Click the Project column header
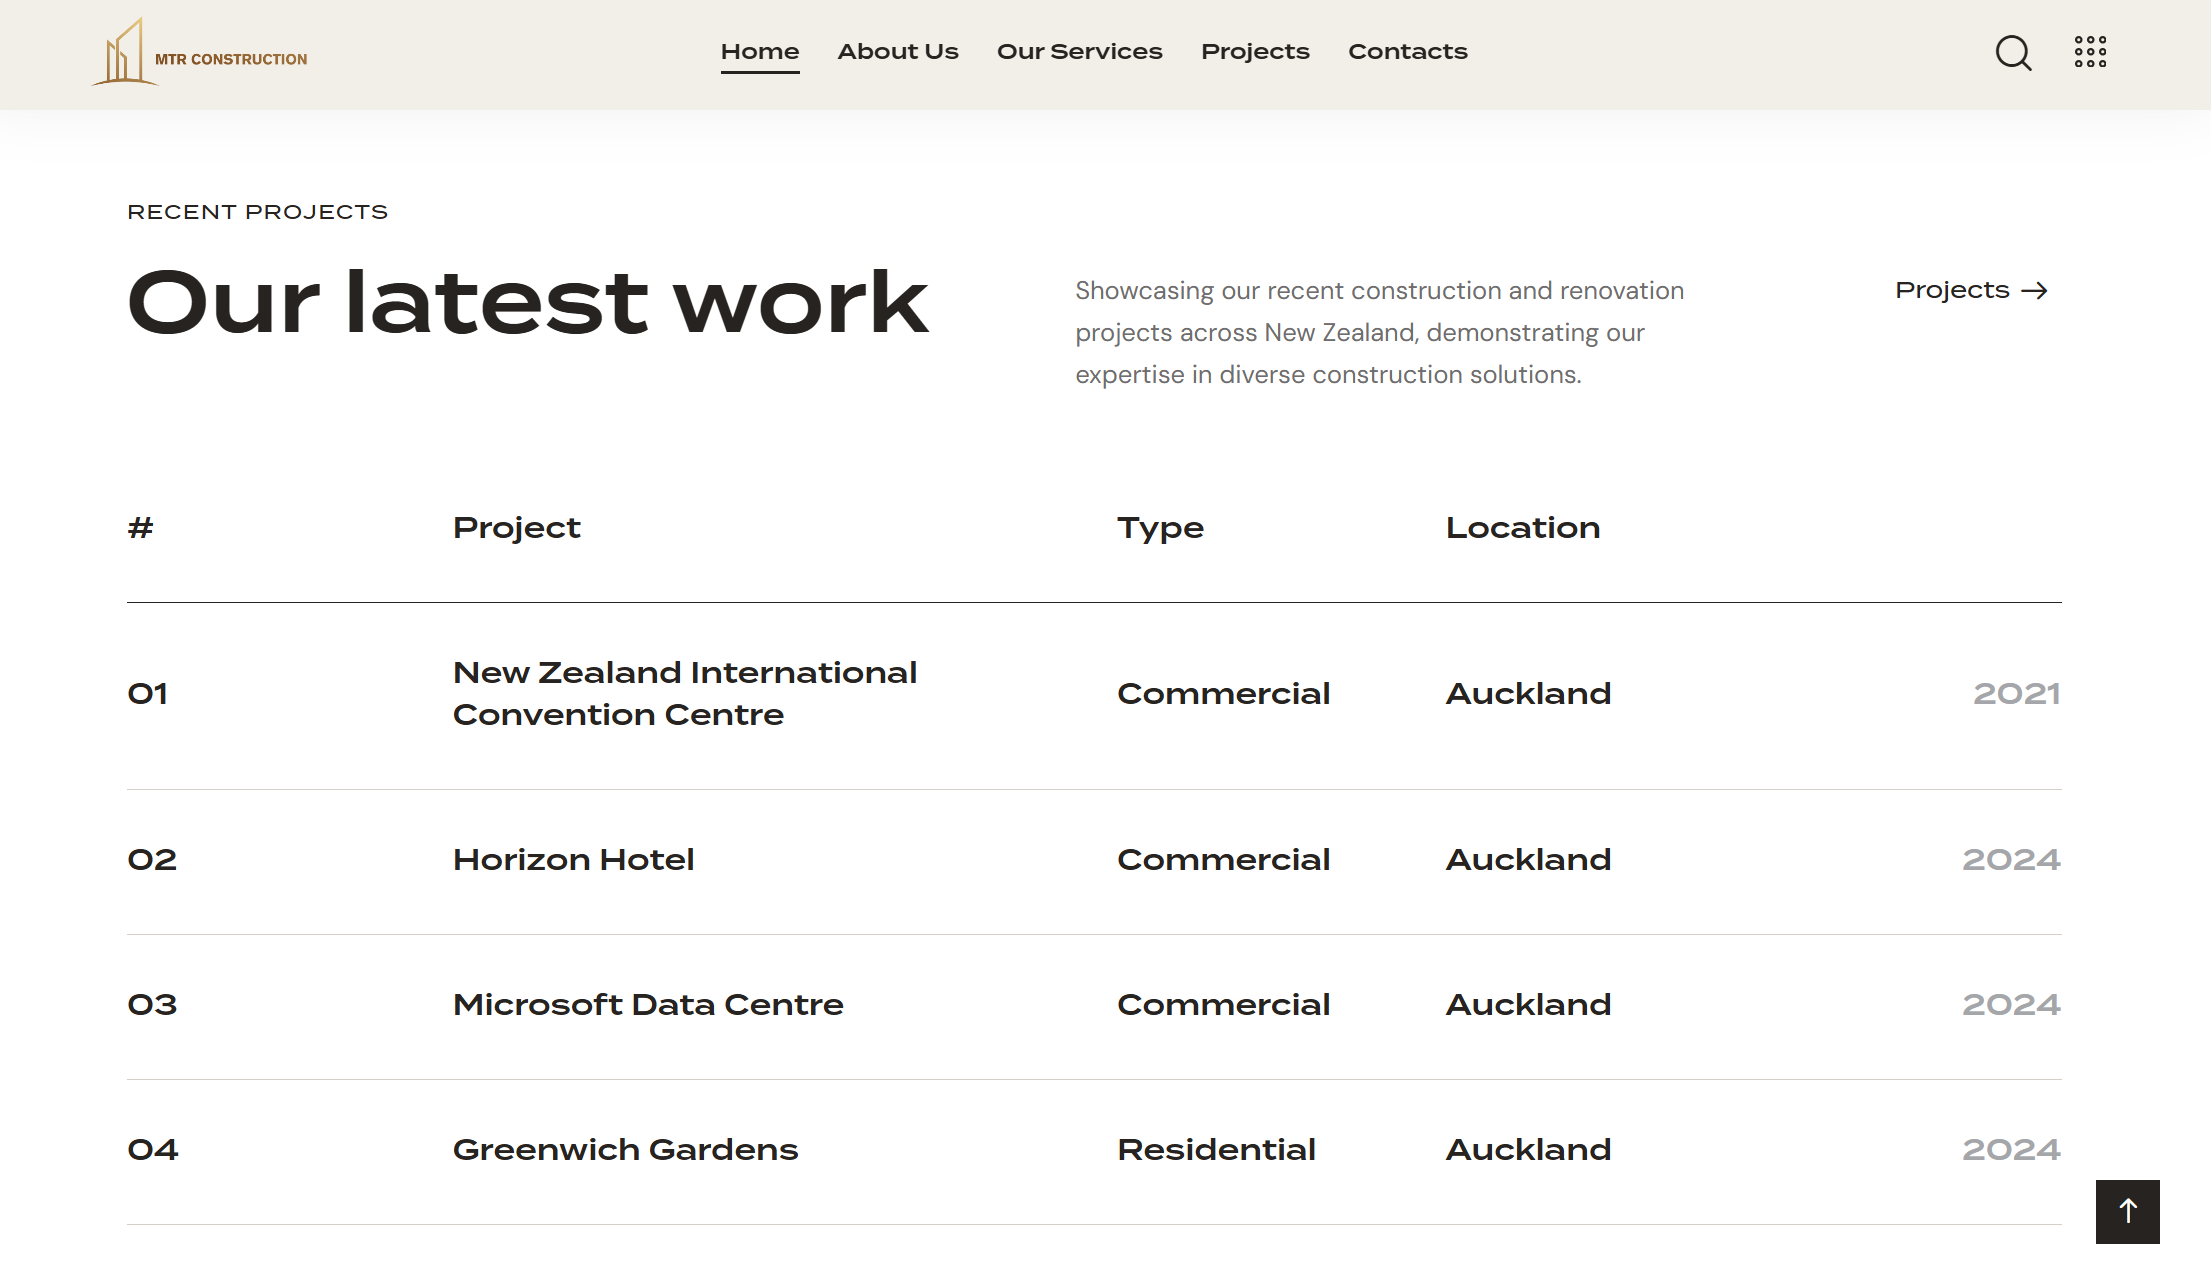 tap(516, 528)
